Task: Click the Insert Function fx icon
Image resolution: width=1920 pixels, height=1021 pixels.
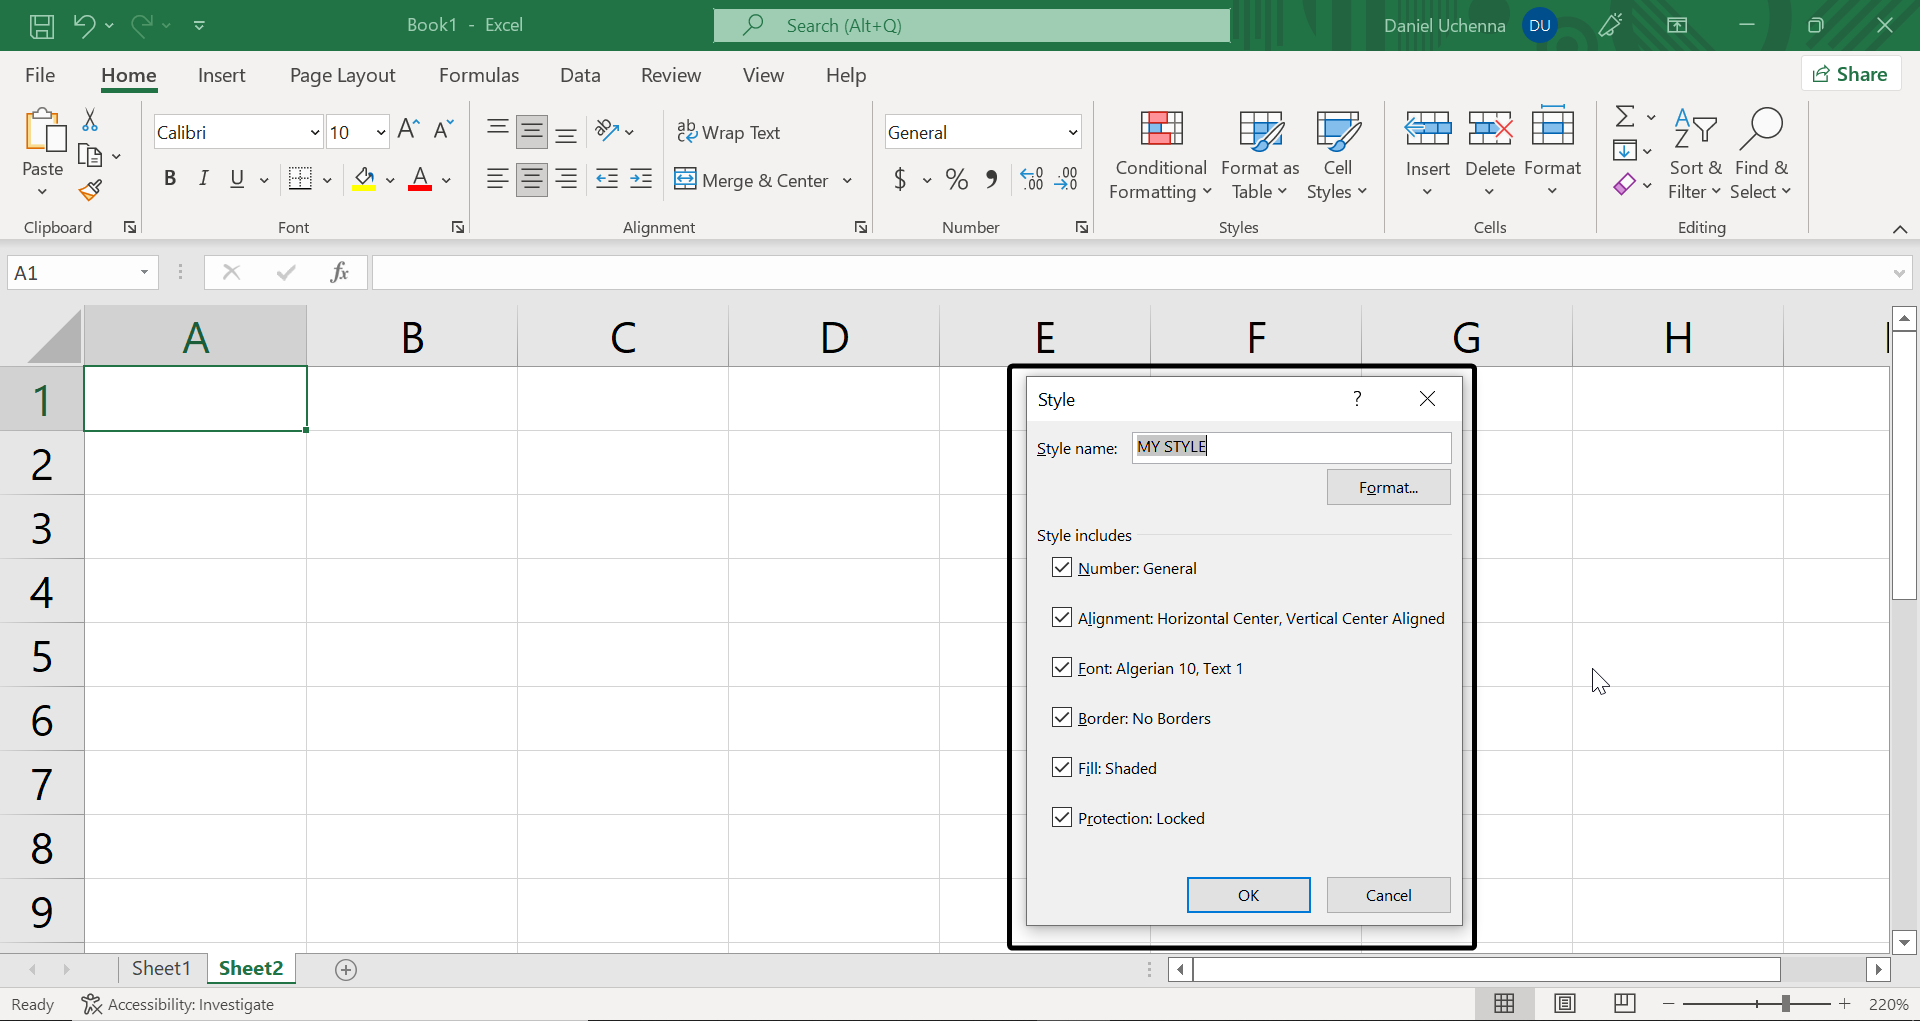Action: (339, 272)
